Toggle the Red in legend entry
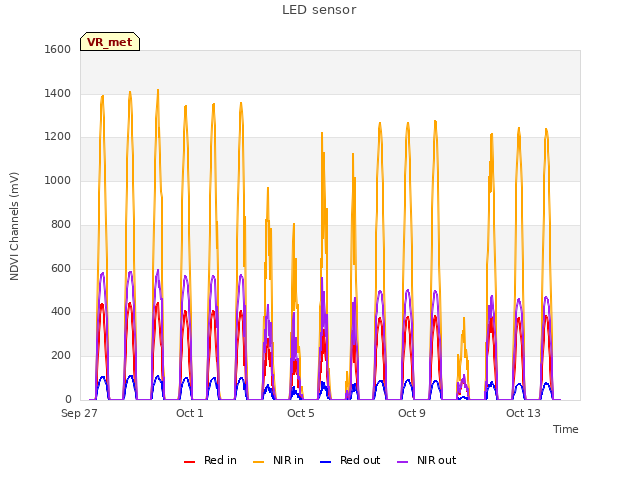Viewport: 640px width, 480px height. click(x=210, y=460)
